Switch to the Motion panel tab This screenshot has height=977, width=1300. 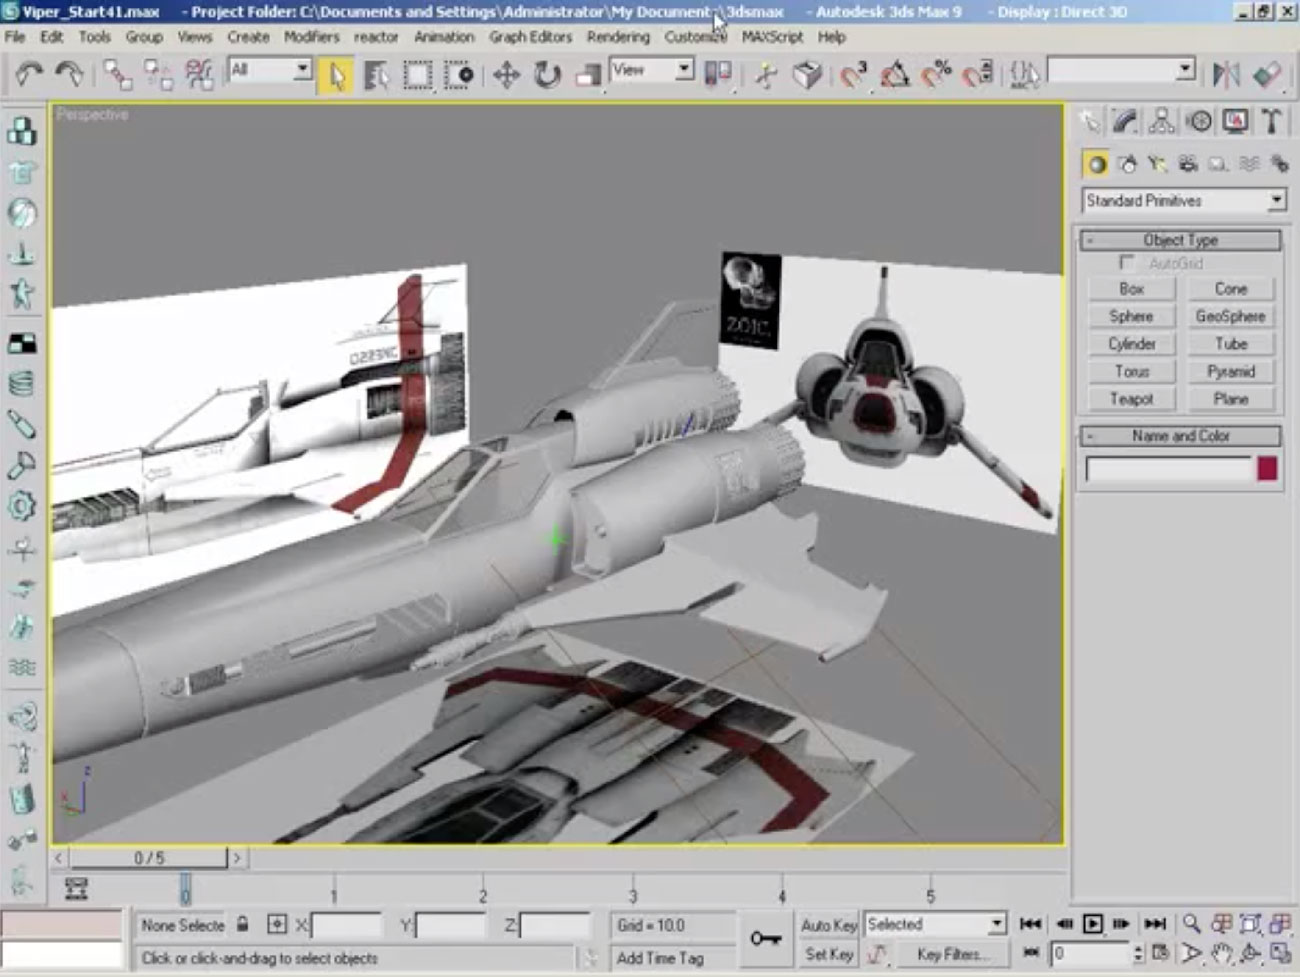coord(1198,122)
